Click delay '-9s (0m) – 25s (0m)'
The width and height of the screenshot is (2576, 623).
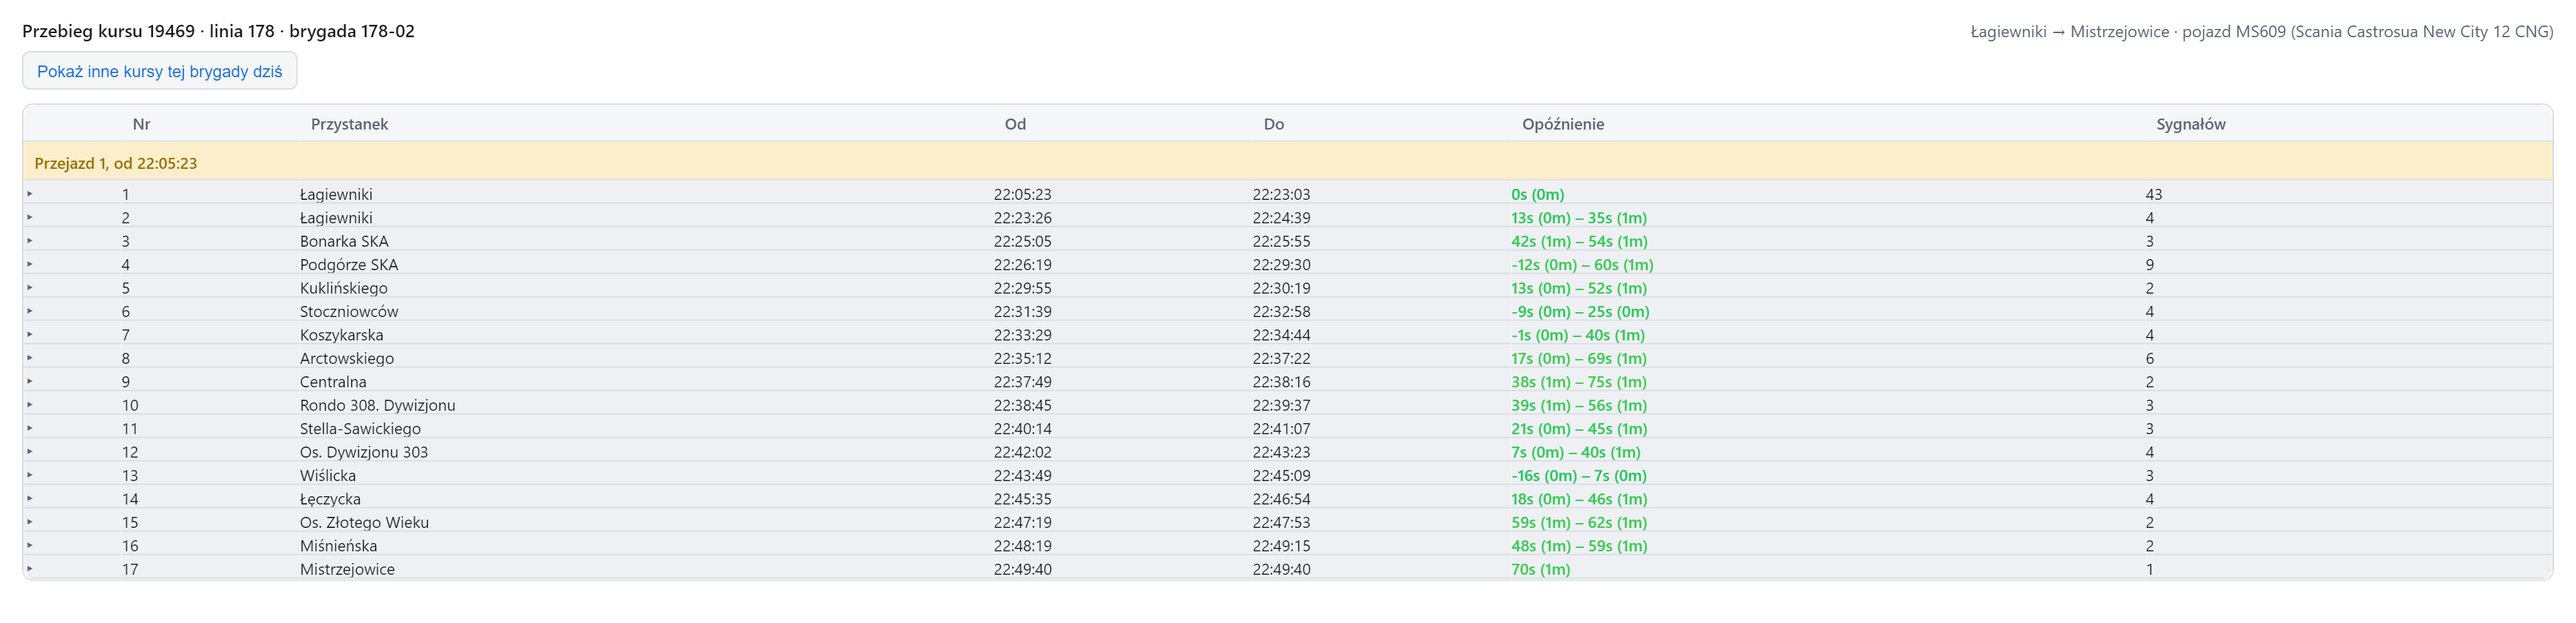coord(1580,311)
